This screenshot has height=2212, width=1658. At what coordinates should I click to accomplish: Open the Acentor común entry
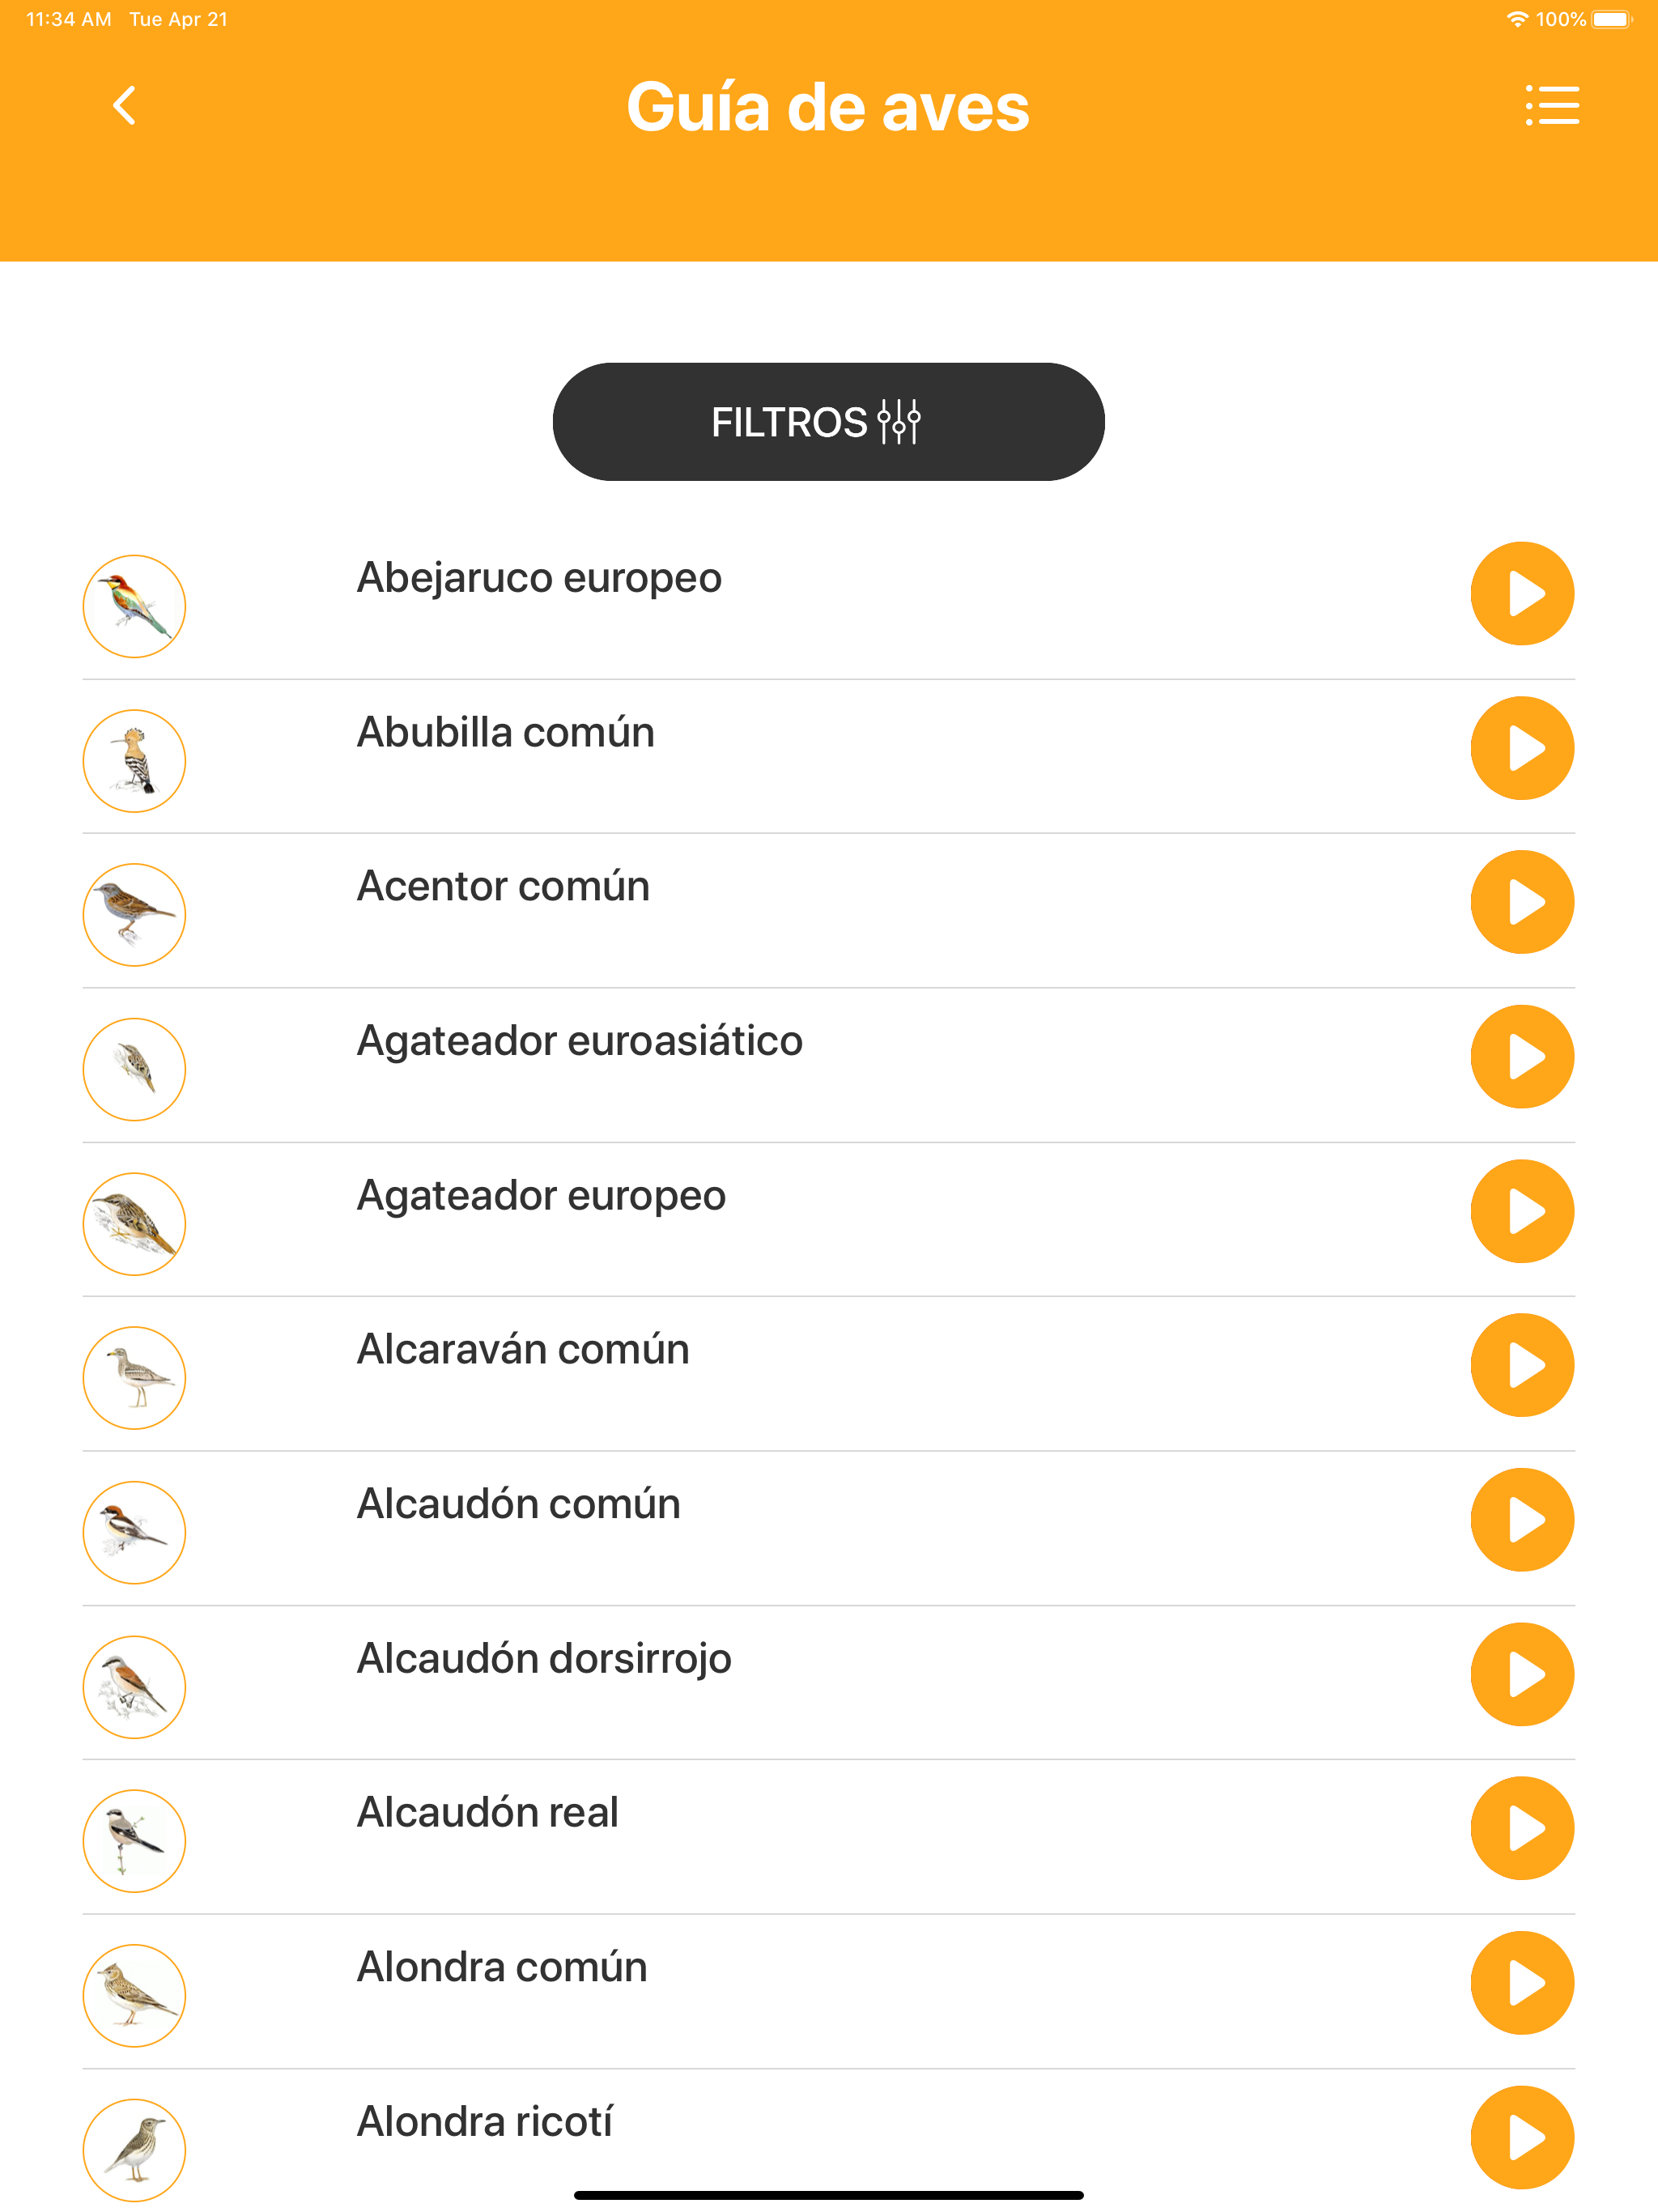[x=828, y=911]
